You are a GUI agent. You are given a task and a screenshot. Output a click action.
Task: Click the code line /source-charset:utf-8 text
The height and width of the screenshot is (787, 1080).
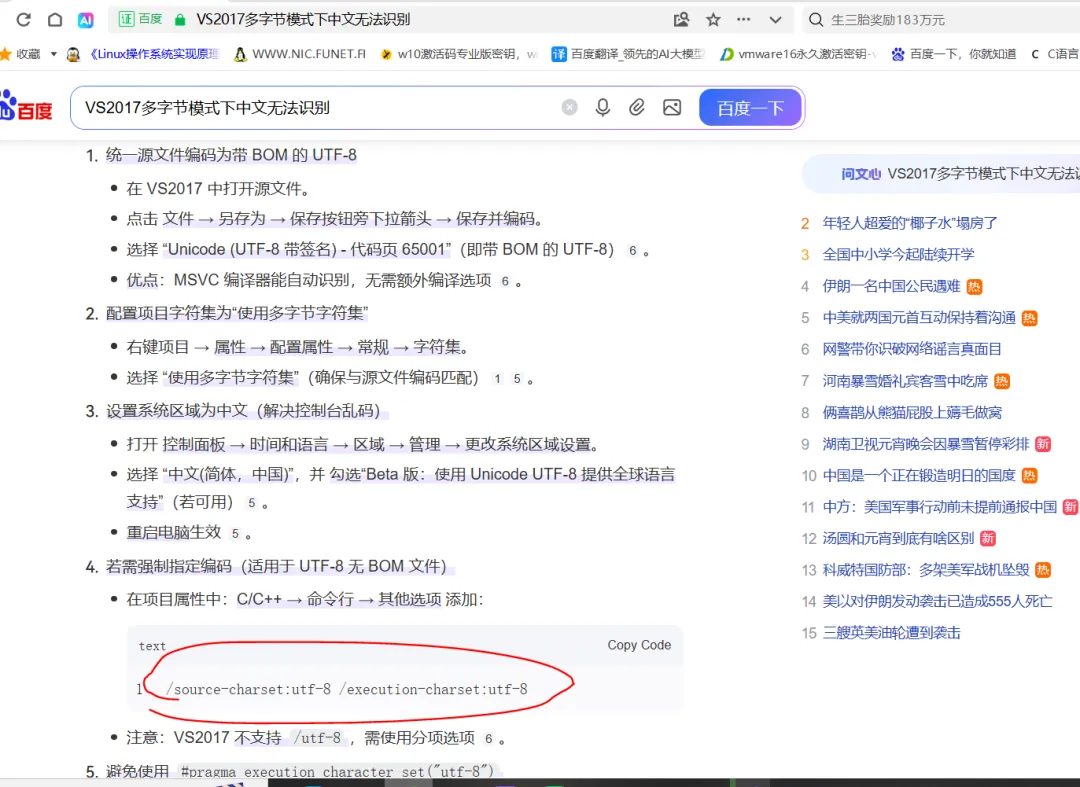[x=346, y=689]
